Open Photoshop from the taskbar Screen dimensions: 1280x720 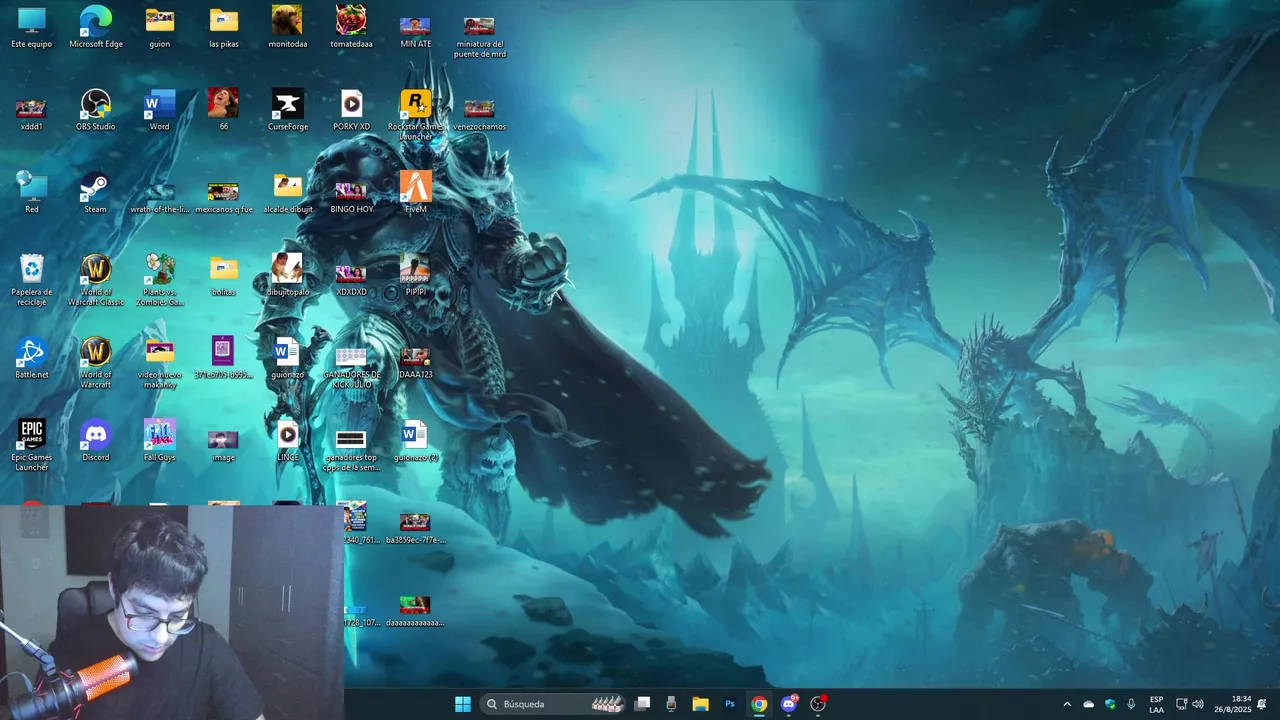point(730,704)
